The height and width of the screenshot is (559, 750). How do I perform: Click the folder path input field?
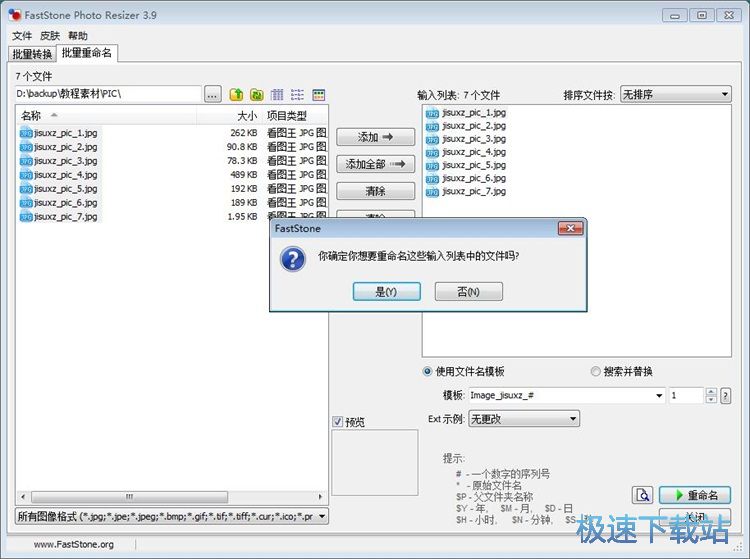pos(108,94)
